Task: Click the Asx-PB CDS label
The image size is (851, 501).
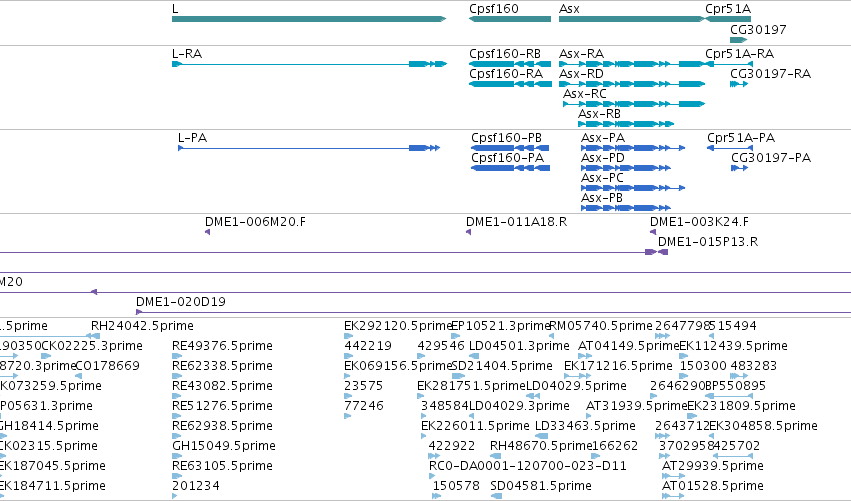Action: pyautogui.click(x=602, y=199)
